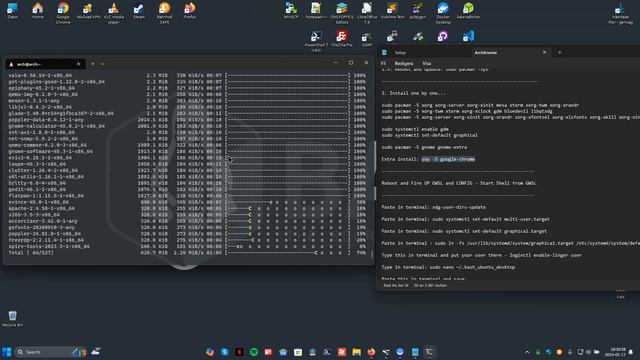Click the 'sudo pacman -S gnome gnome-extra' line
The height and width of the screenshot is (360, 640).
pyautogui.click(x=424, y=147)
